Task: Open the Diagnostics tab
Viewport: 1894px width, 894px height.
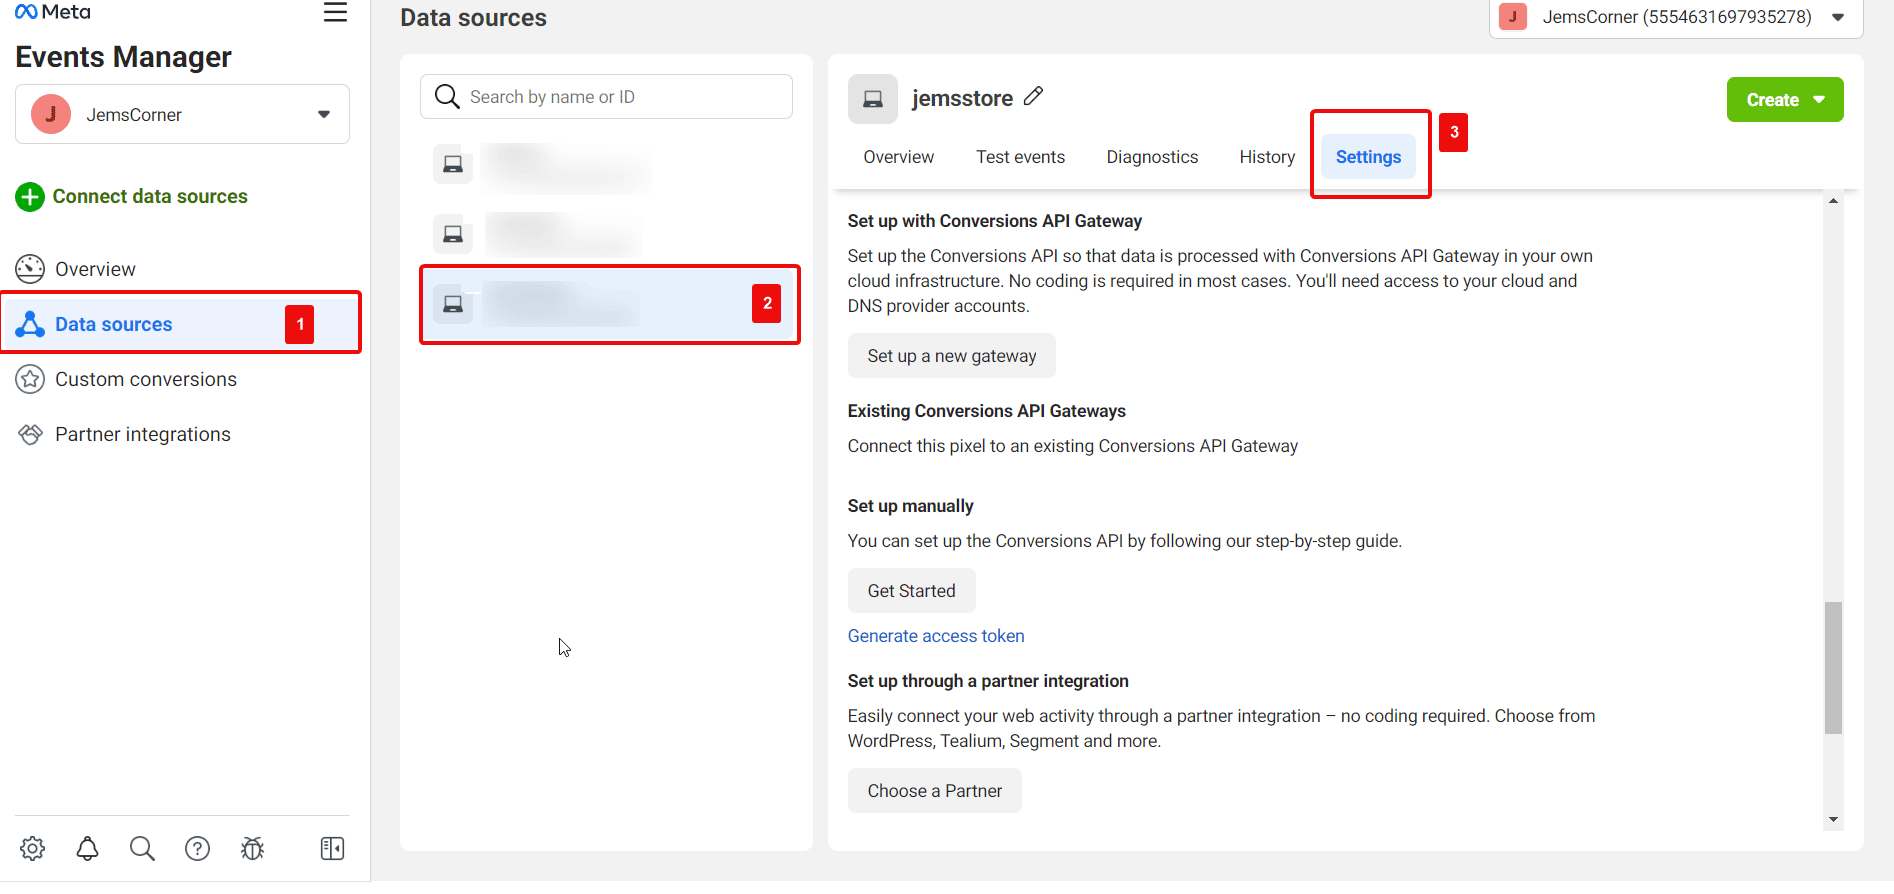Action: [x=1151, y=157]
